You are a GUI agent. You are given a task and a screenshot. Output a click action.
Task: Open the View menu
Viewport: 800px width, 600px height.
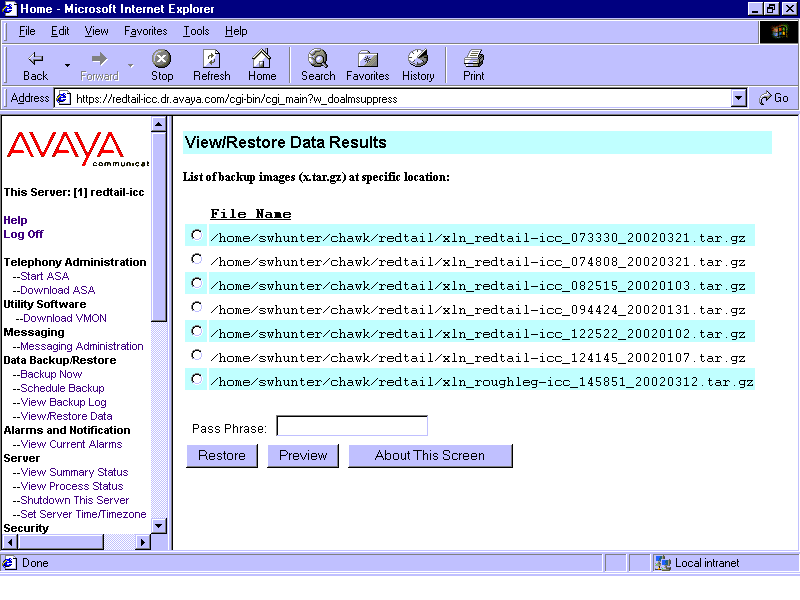coord(96,31)
